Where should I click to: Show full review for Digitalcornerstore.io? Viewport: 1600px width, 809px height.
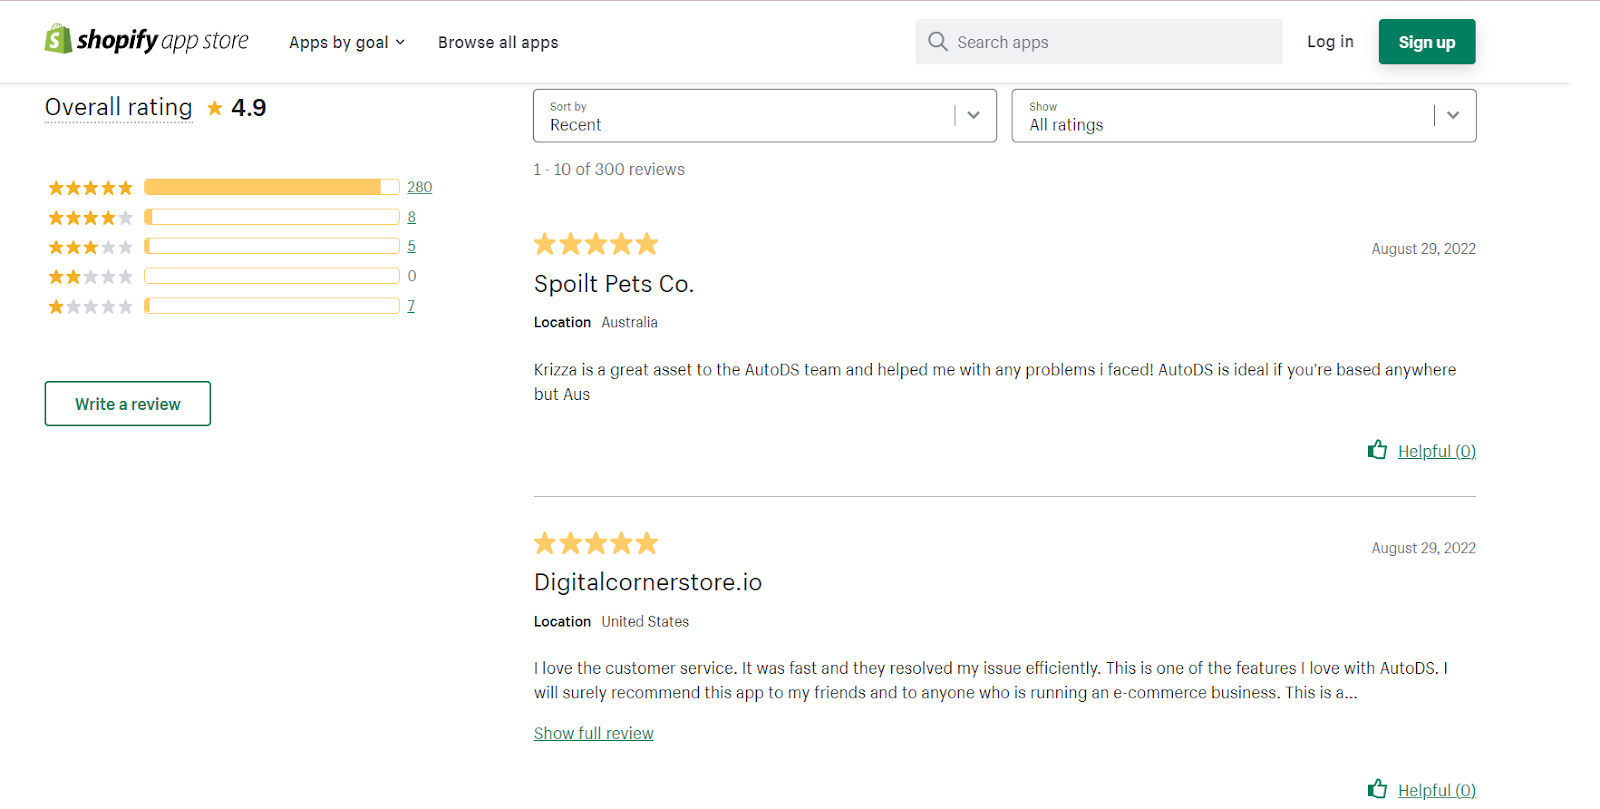coord(593,733)
